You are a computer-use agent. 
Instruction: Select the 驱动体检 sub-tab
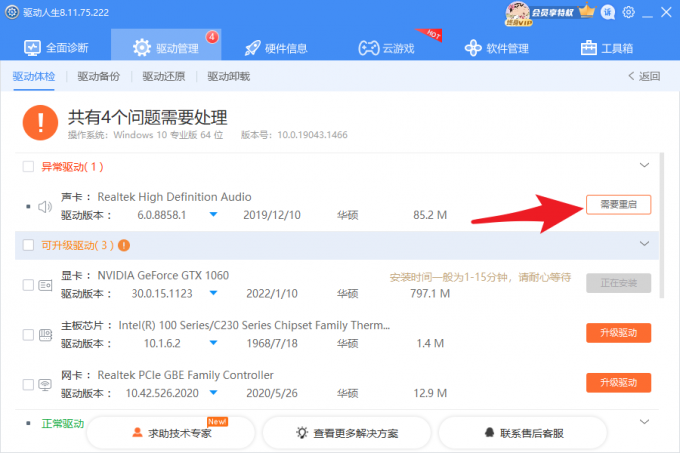point(34,77)
